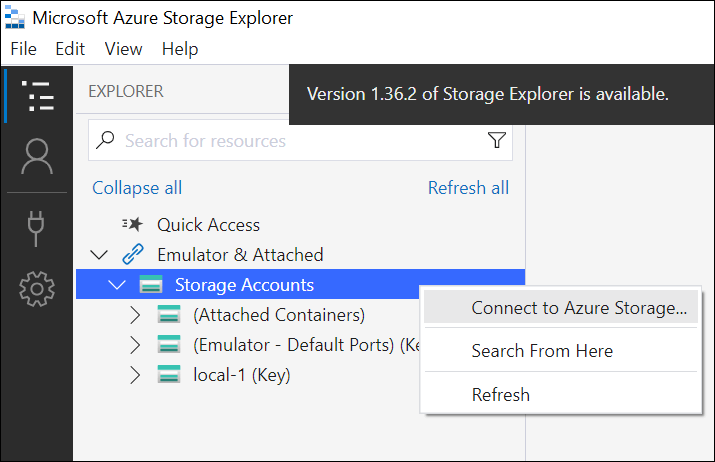
Task: Click the Connect plug icon in sidebar
Action: coord(37,227)
